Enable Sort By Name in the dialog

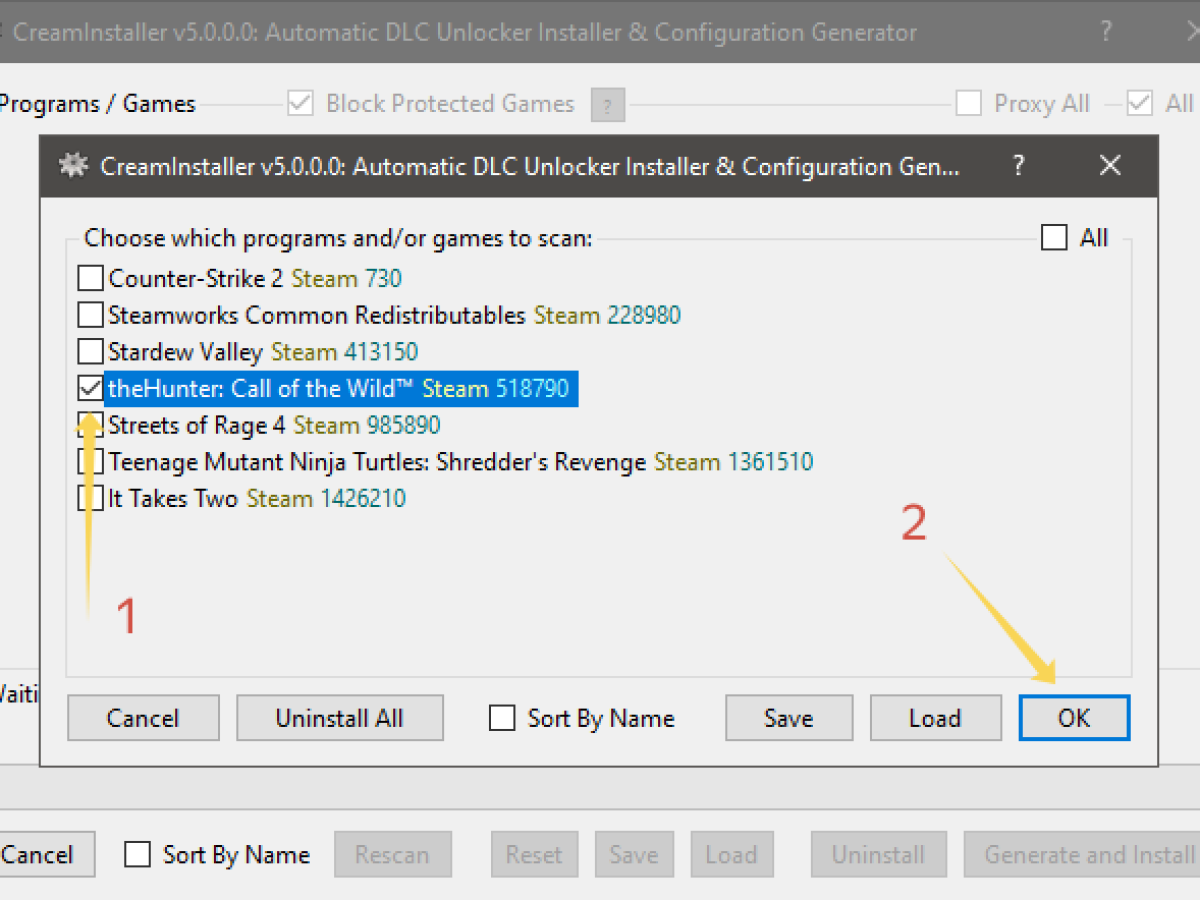coord(502,718)
